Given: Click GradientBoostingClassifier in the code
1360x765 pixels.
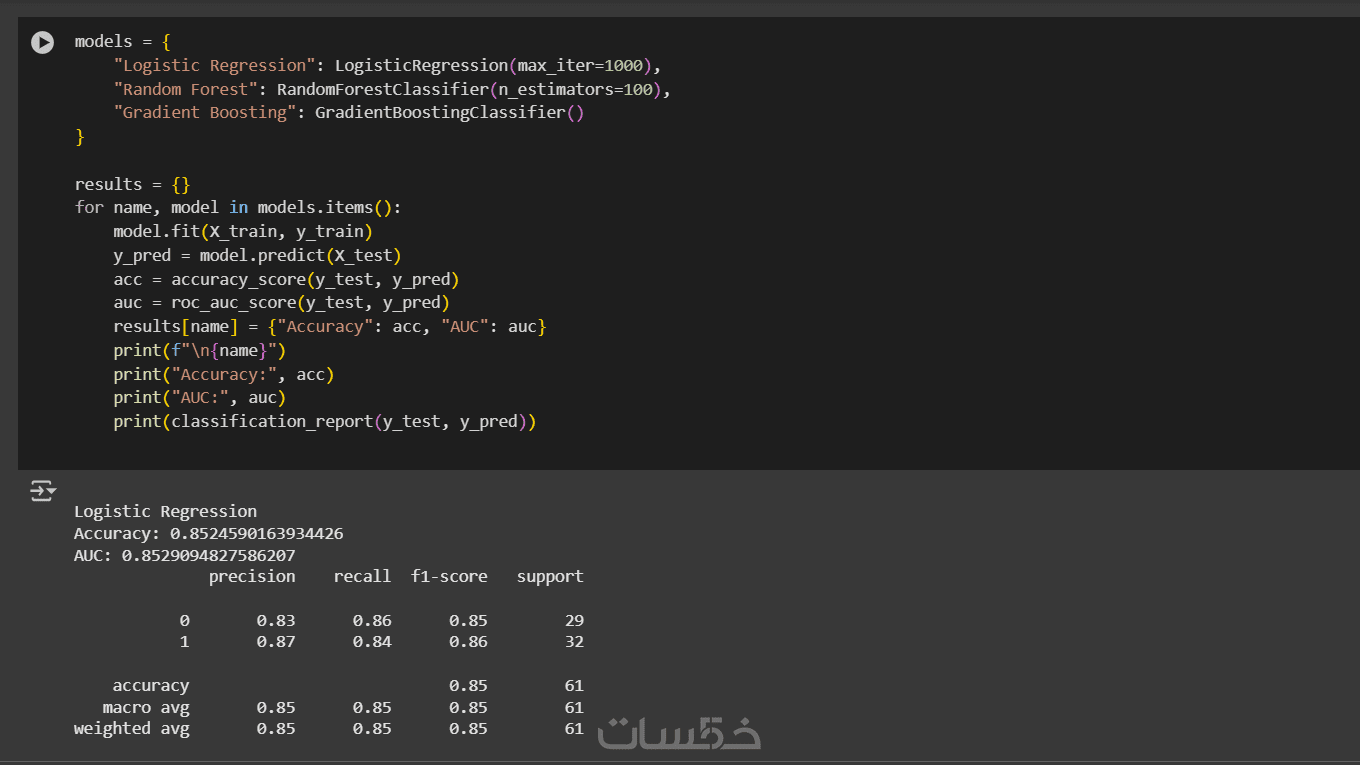Looking at the screenshot, I should pos(440,113).
